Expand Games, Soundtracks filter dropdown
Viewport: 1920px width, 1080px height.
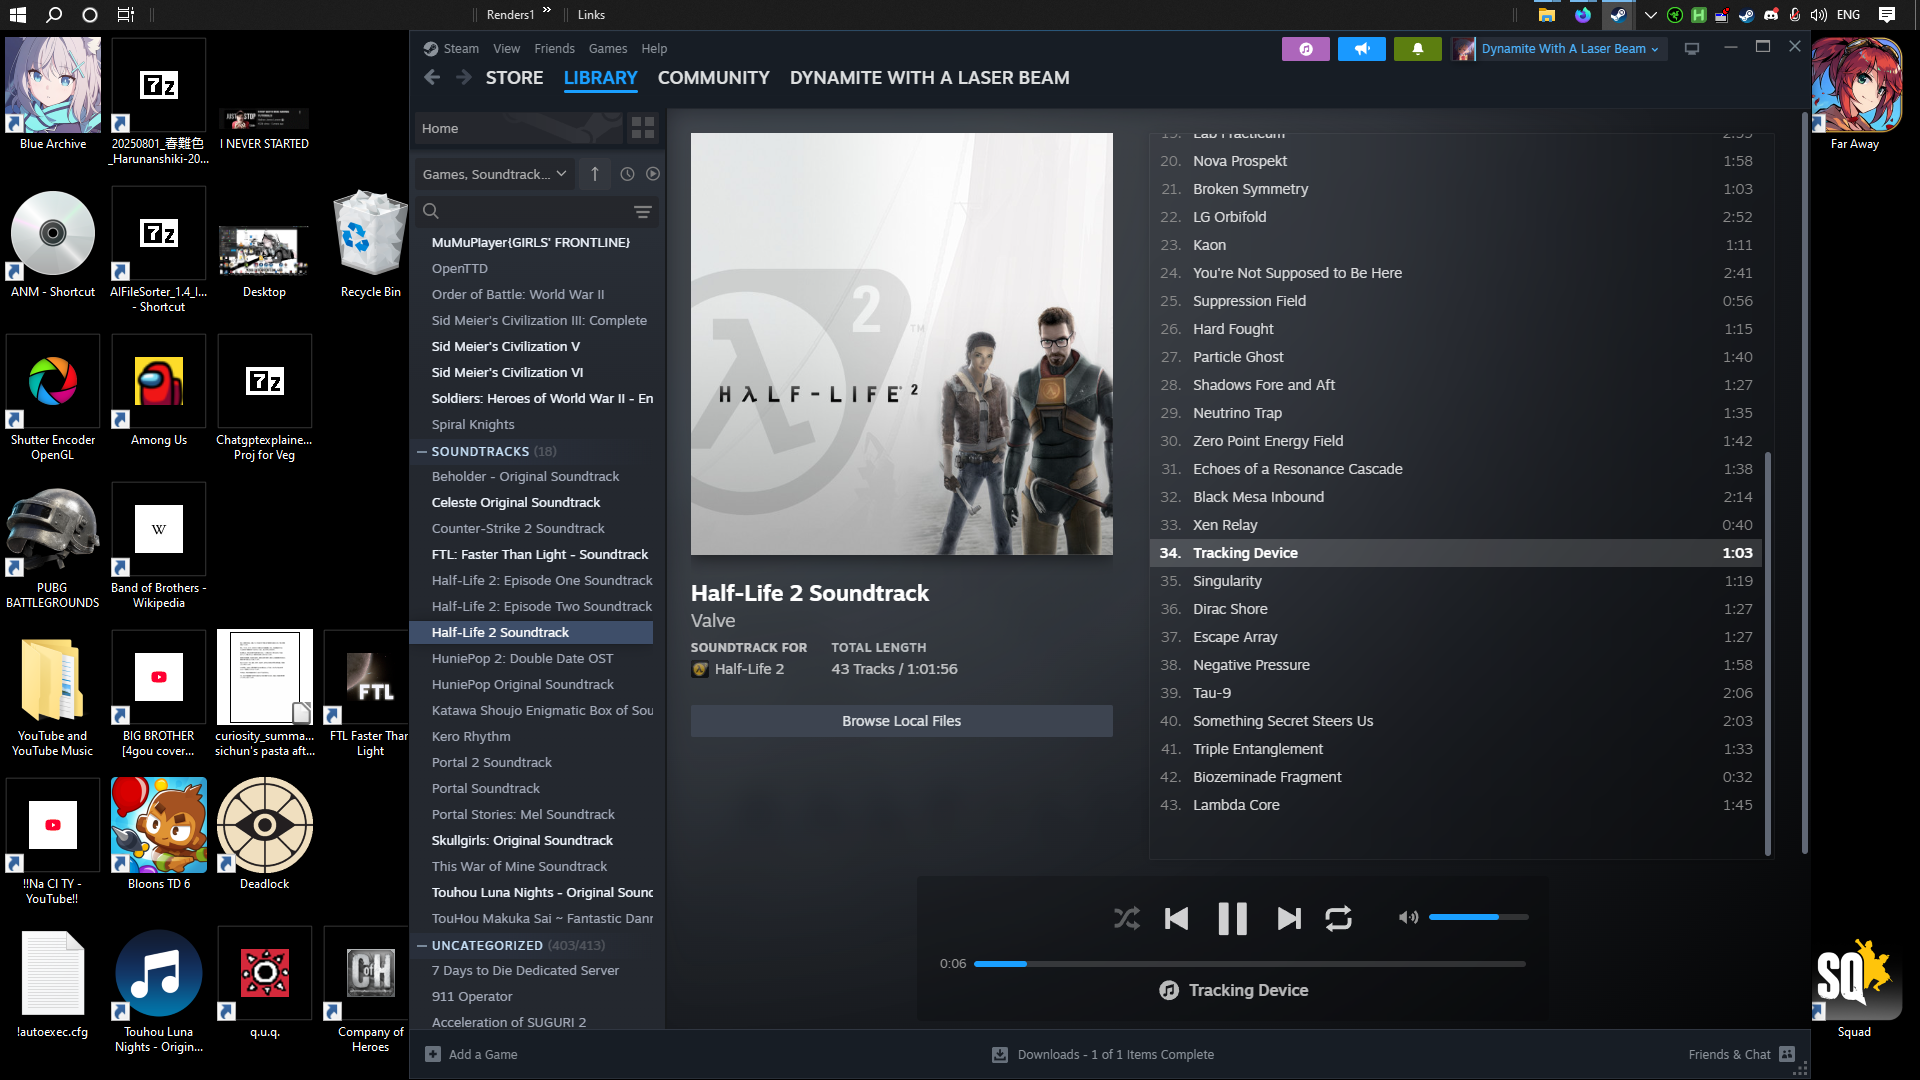[494, 174]
